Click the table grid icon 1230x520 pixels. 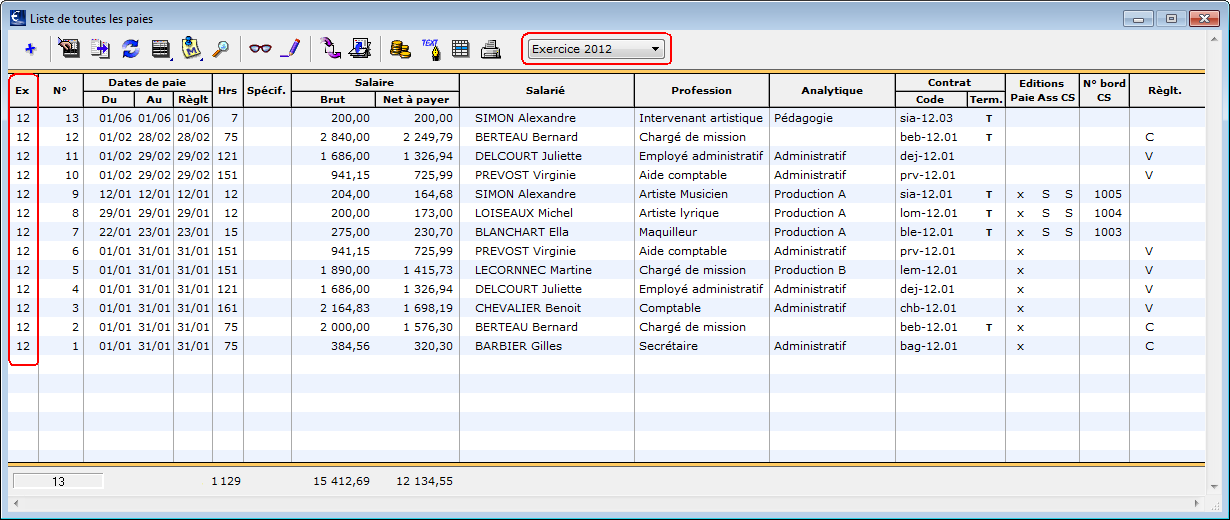click(x=461, y=48)
